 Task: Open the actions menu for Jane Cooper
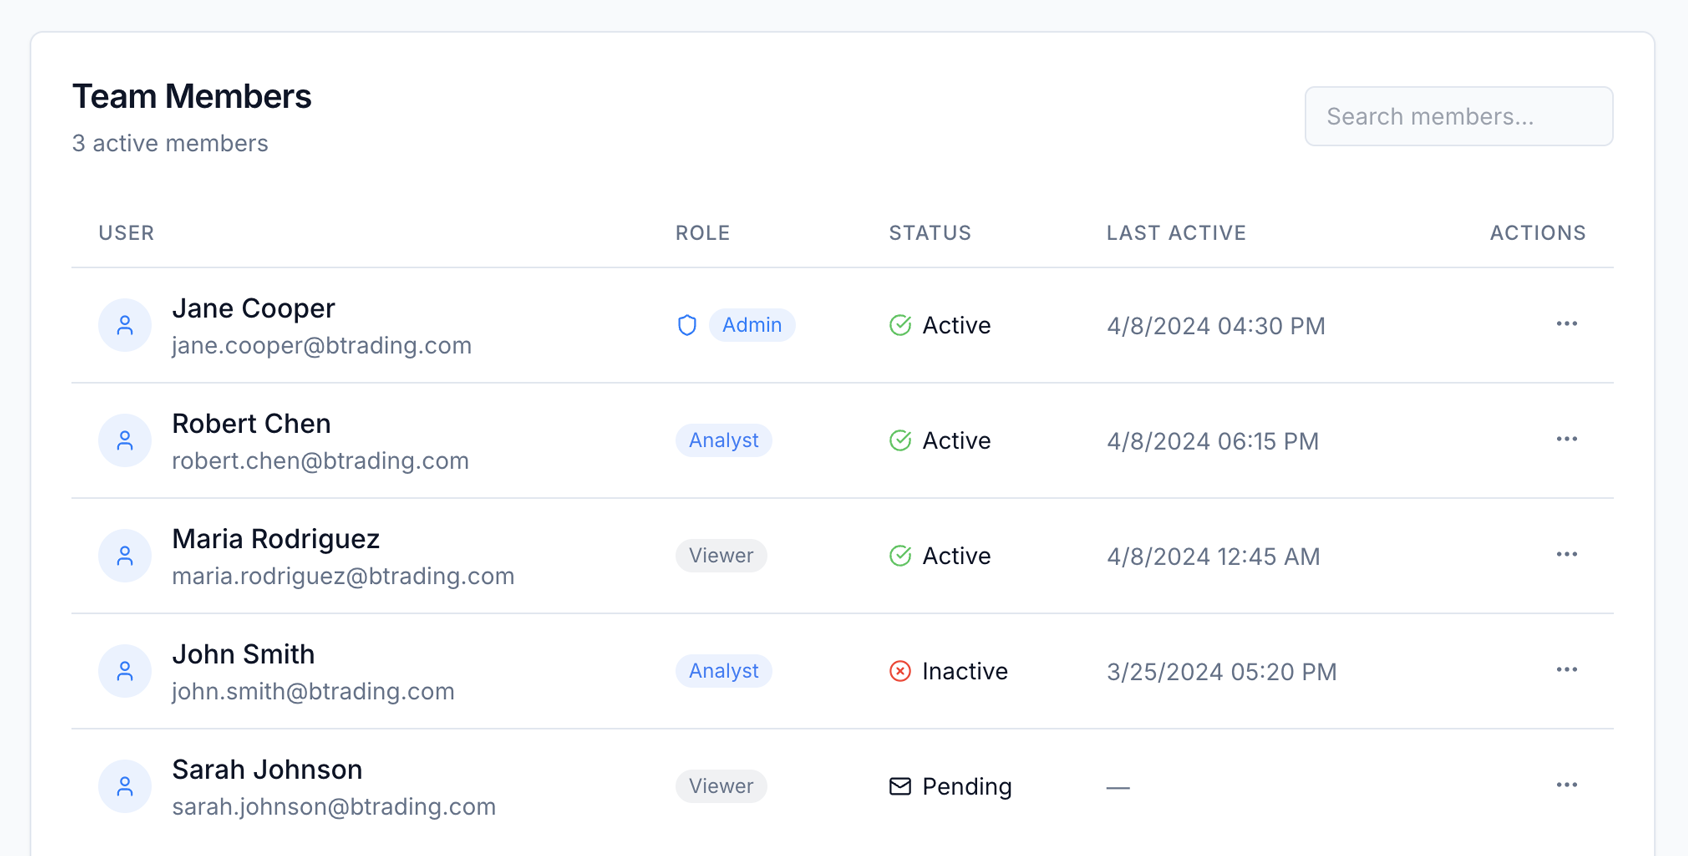coord(1566,324)
